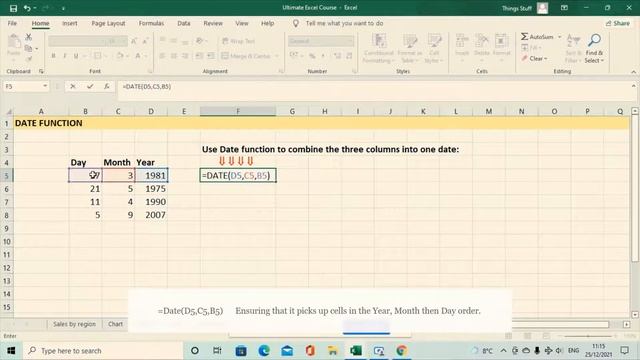The image size is (640, 360).
Task: Click the Copy icon in the Clipboard group
Action: (28, 48)
